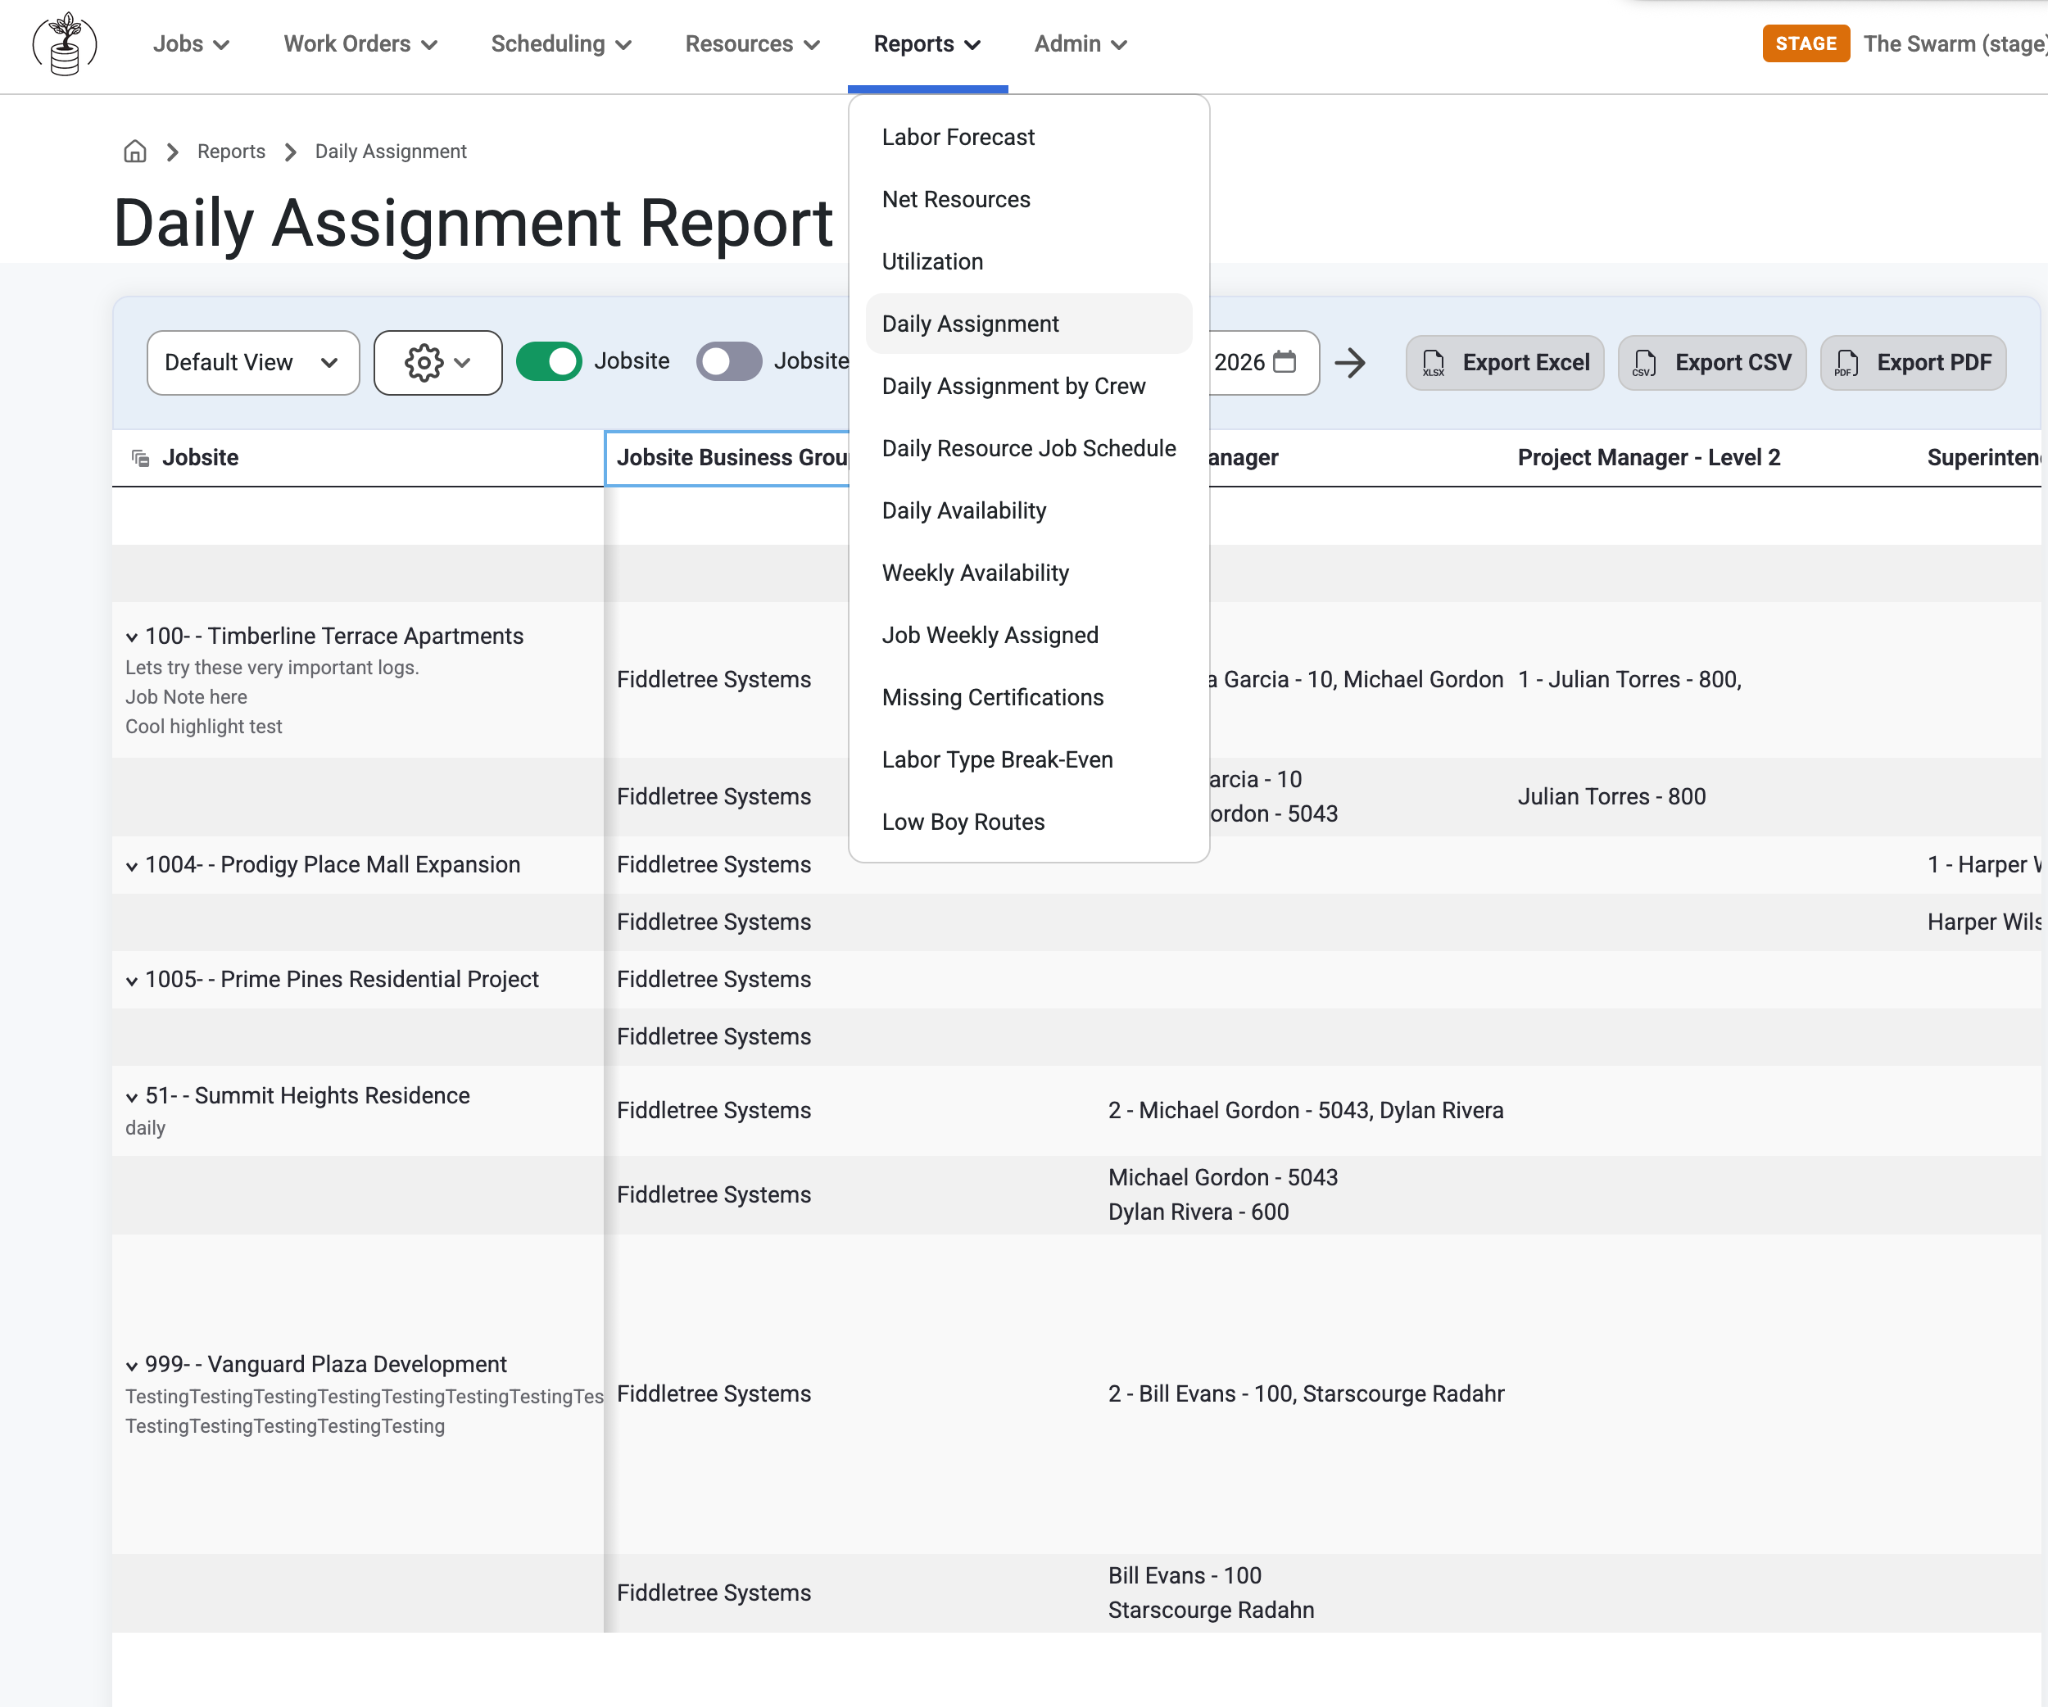Choose Daily Availability report
The width and height of the screenshot is (2048, 1707).
pyautogui.click(x=1029, y=510)
